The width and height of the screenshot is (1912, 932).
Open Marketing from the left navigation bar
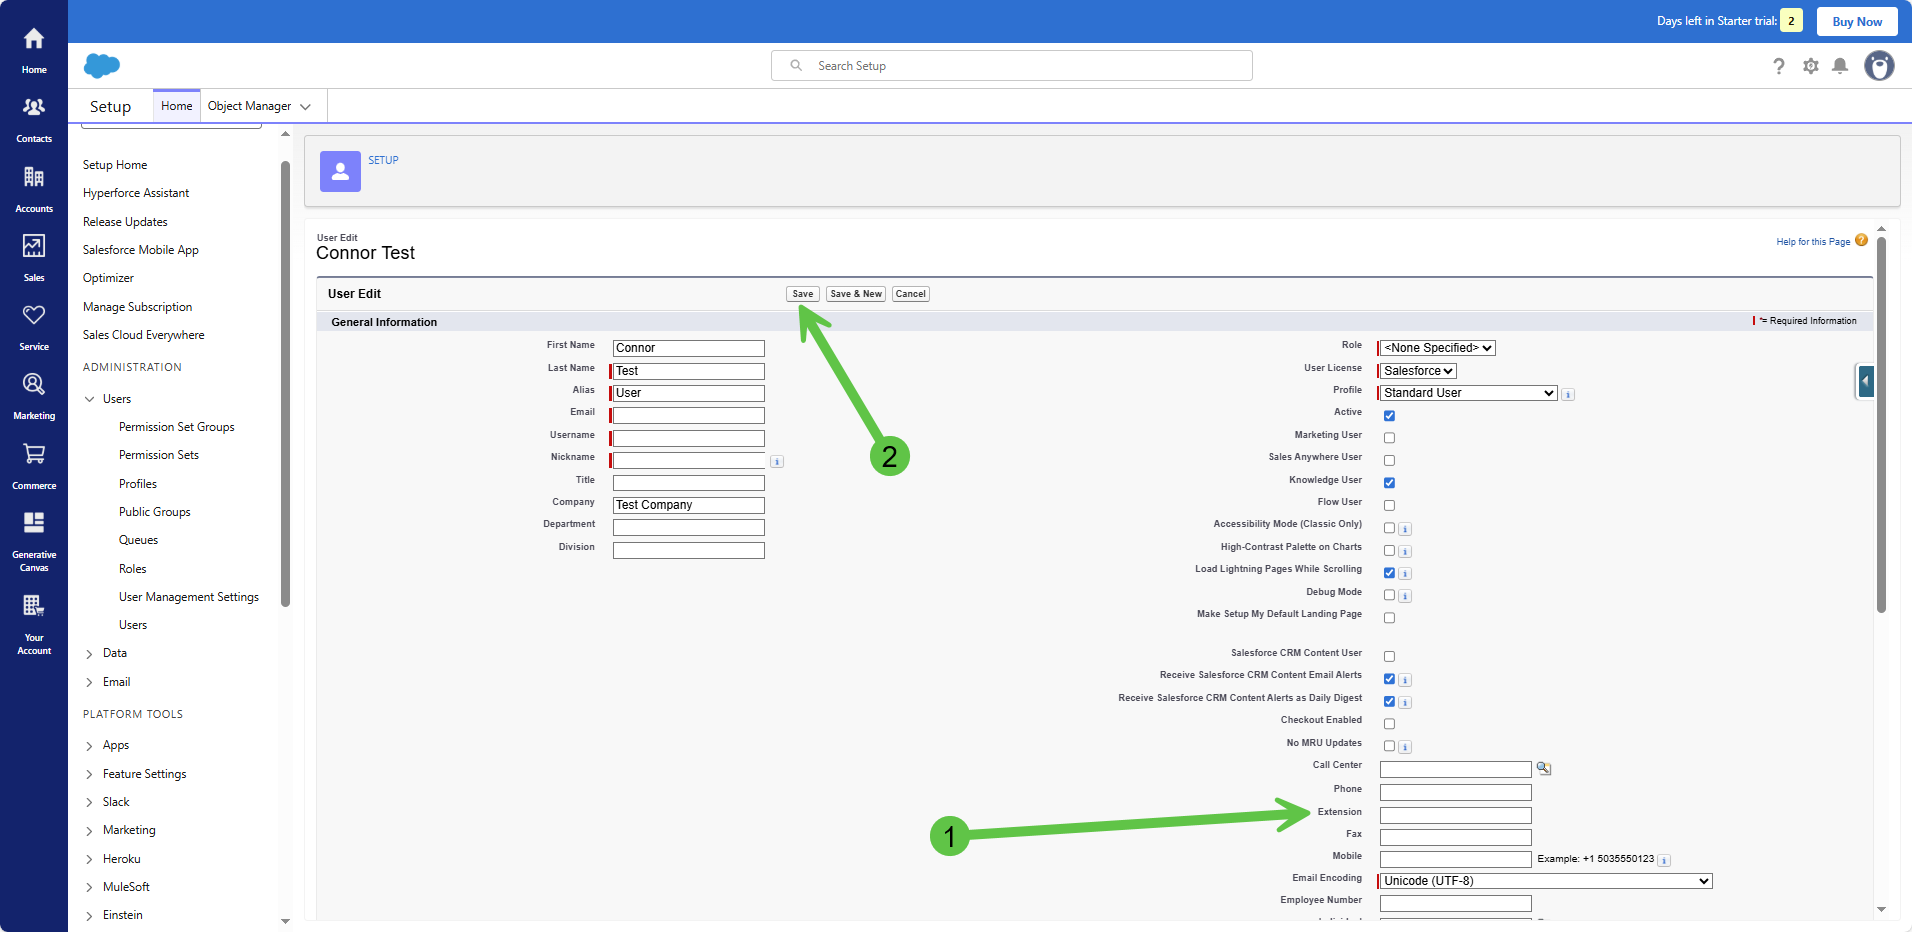(x=34, y=385)
